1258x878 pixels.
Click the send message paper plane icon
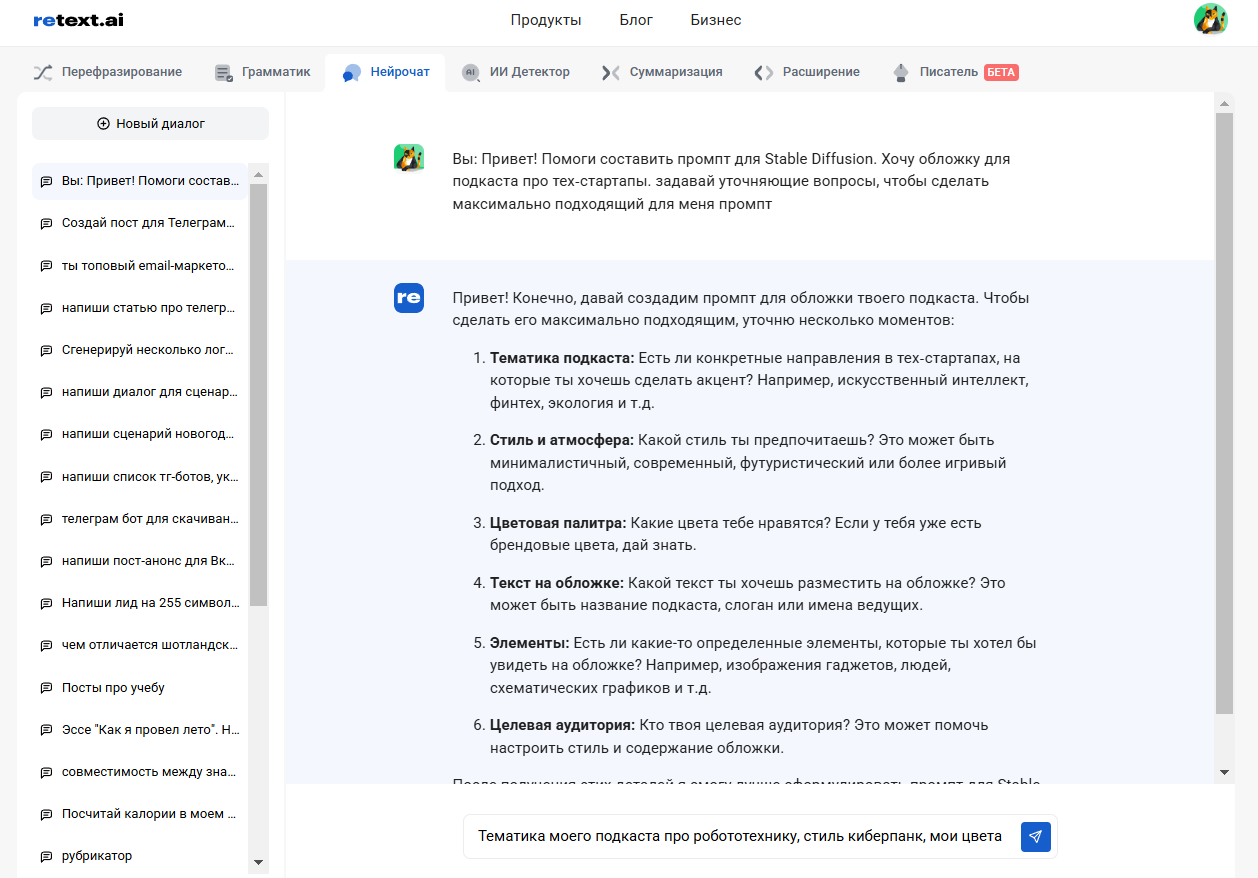tap(1035, 837)
